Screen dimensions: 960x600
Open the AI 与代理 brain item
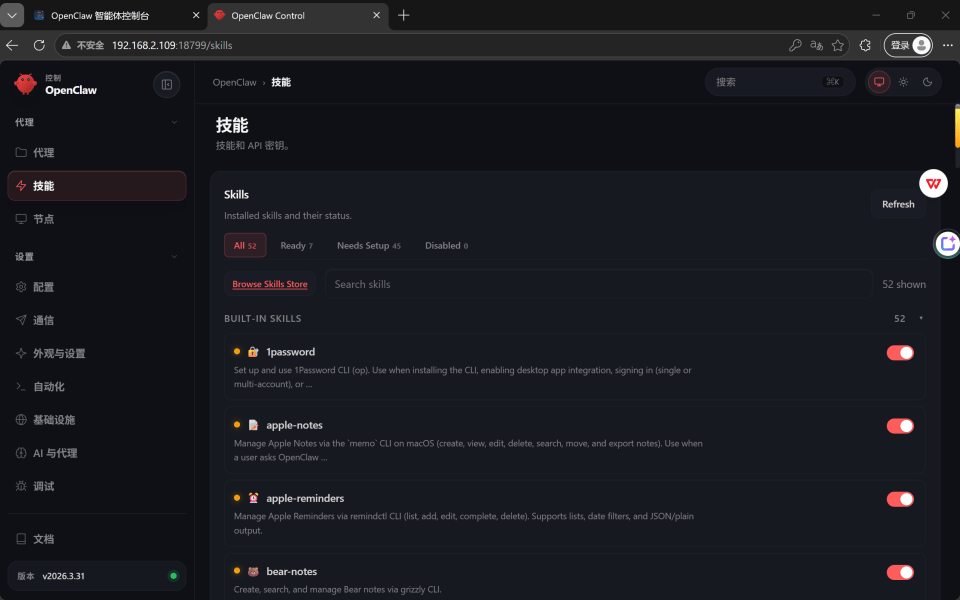[97, 453]
